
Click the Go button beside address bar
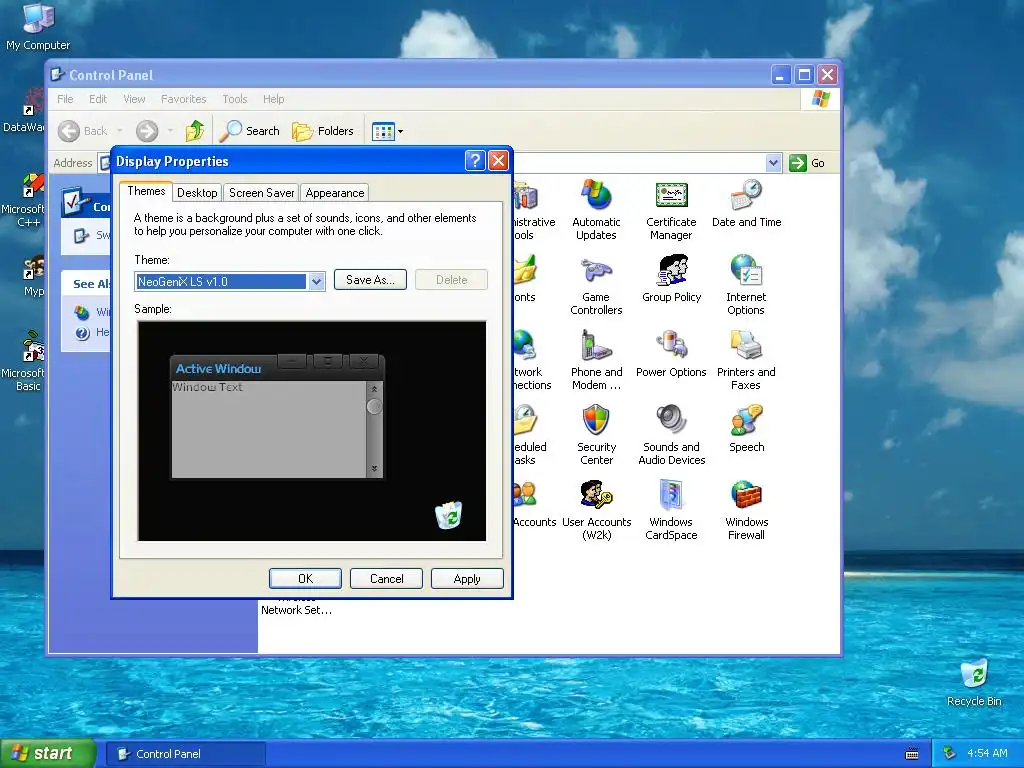[x=807, y=163]
